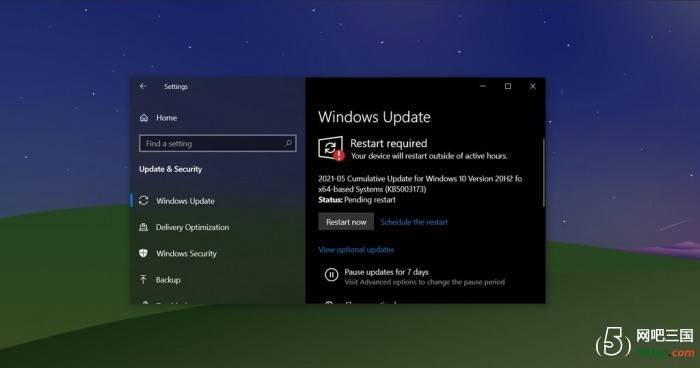Click the scrollbar on the Windows Update pane

(x=543, y=173)
